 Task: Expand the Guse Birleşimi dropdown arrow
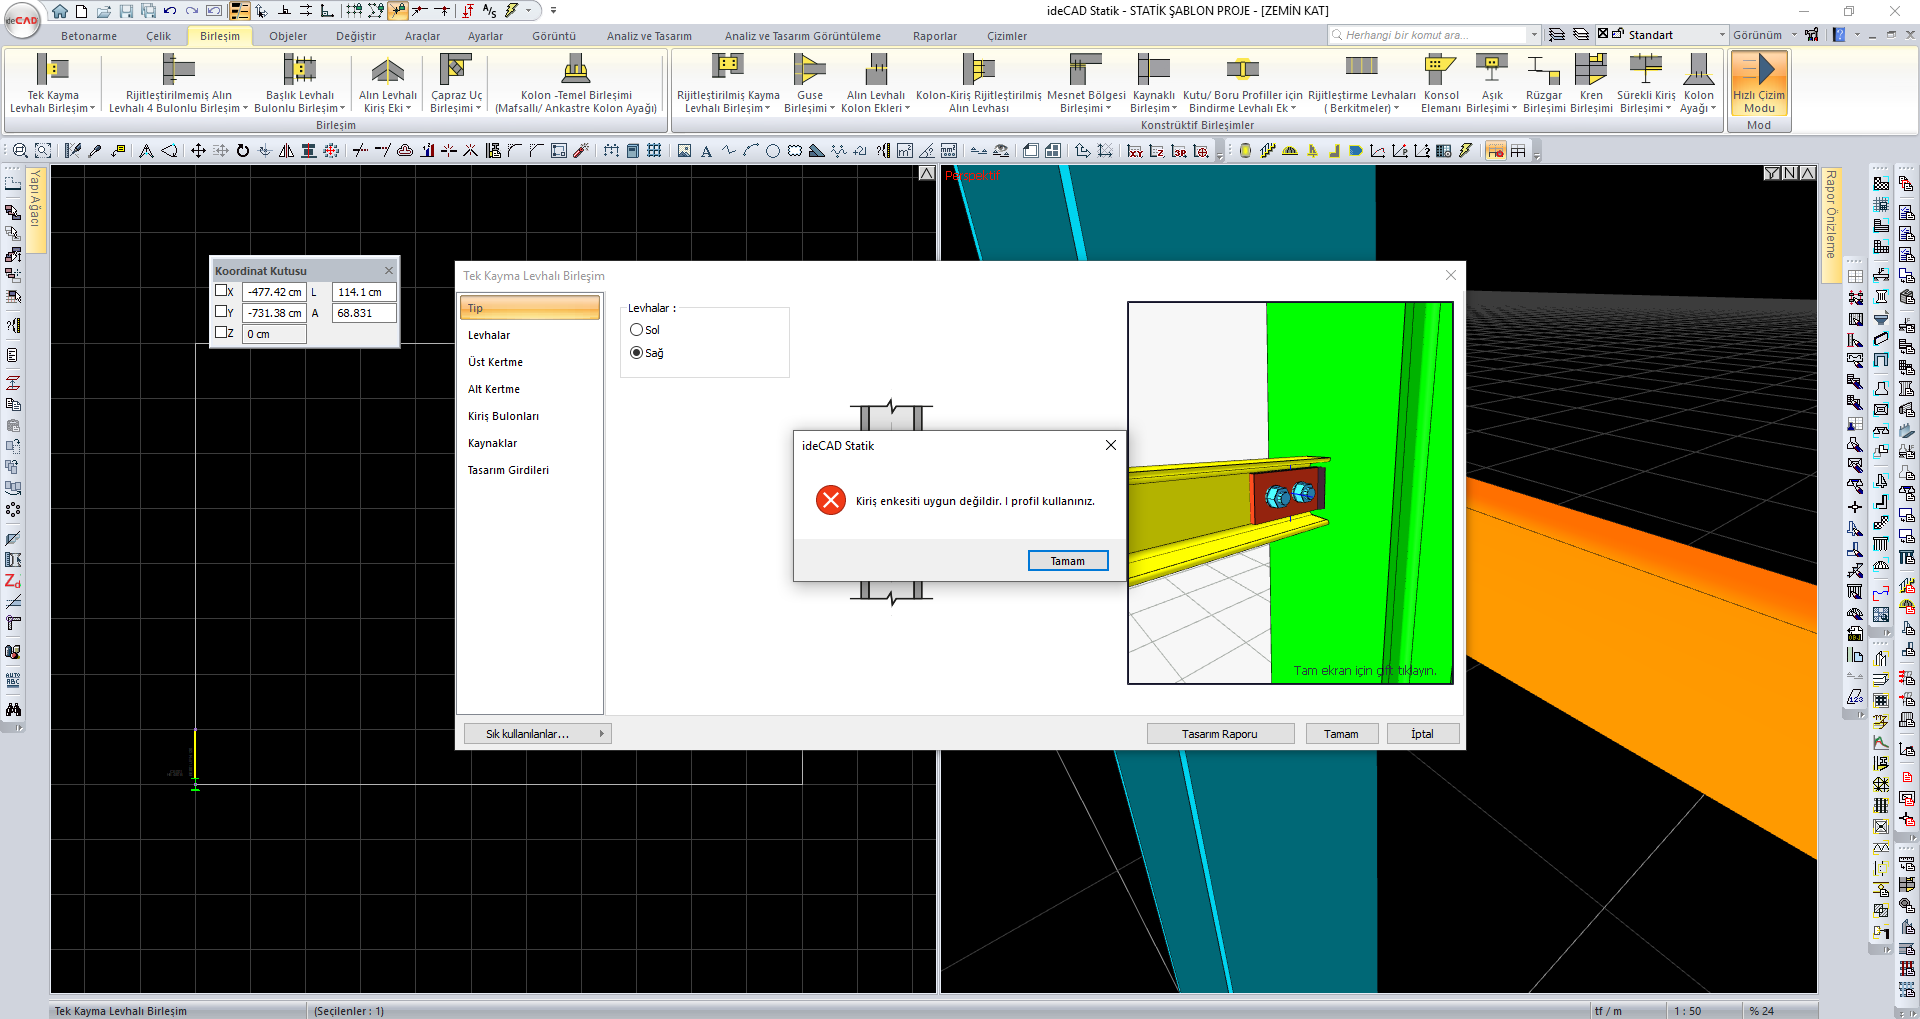[x=832, y=109]
